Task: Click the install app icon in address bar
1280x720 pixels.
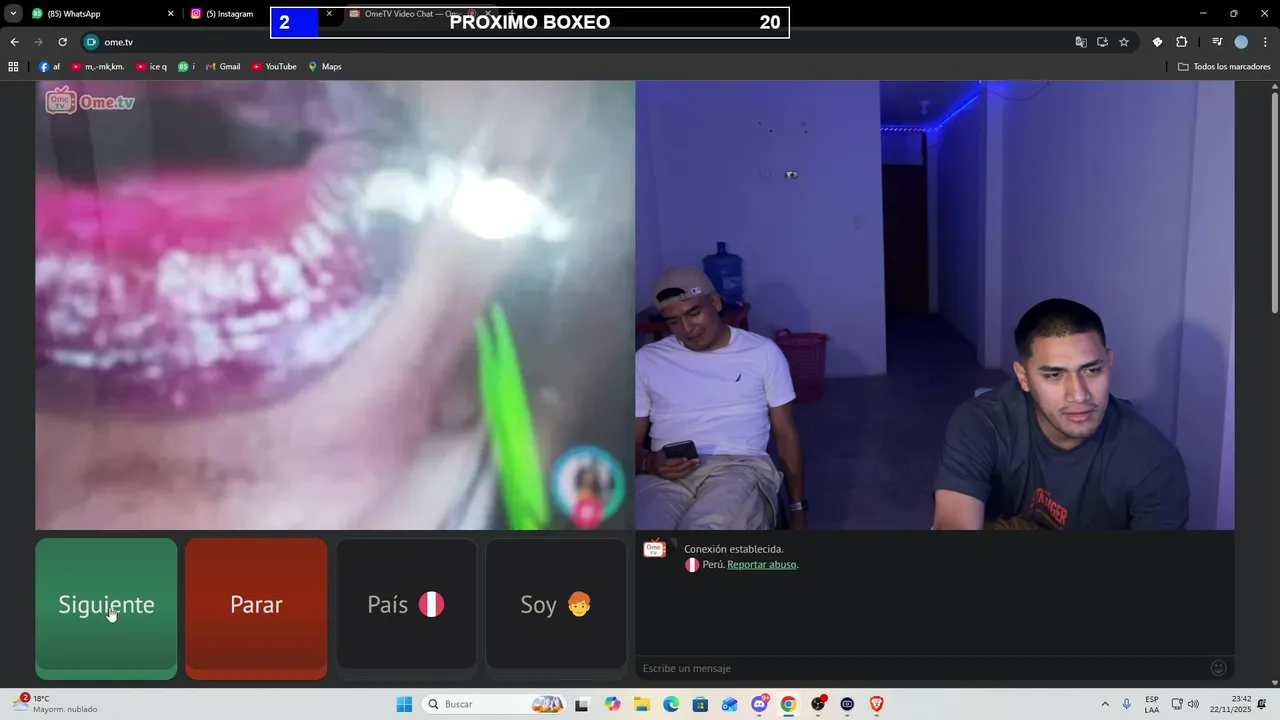Action: pos(1102,42)
